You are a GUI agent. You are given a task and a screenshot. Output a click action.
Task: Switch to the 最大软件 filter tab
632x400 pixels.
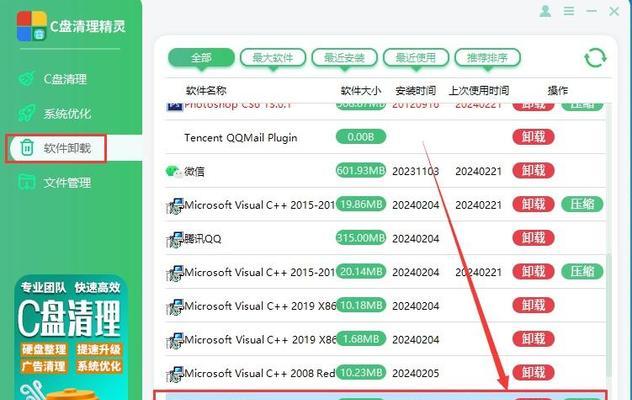click(273, 58)
